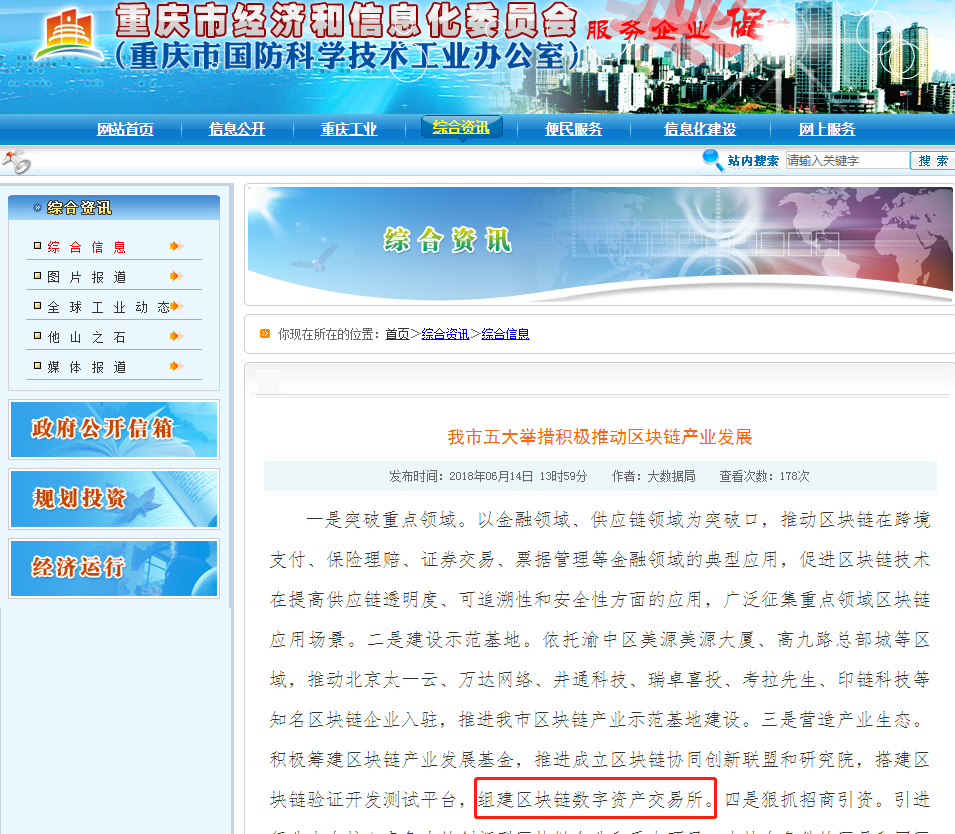Screen dimensions: 955x834
Task: Click the arrow icon next to 媒体报道
Action: click(178, 364)
